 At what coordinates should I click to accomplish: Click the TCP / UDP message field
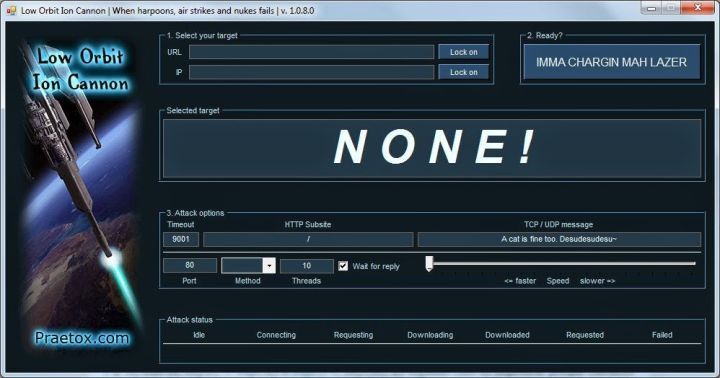(x=559, y=239)
